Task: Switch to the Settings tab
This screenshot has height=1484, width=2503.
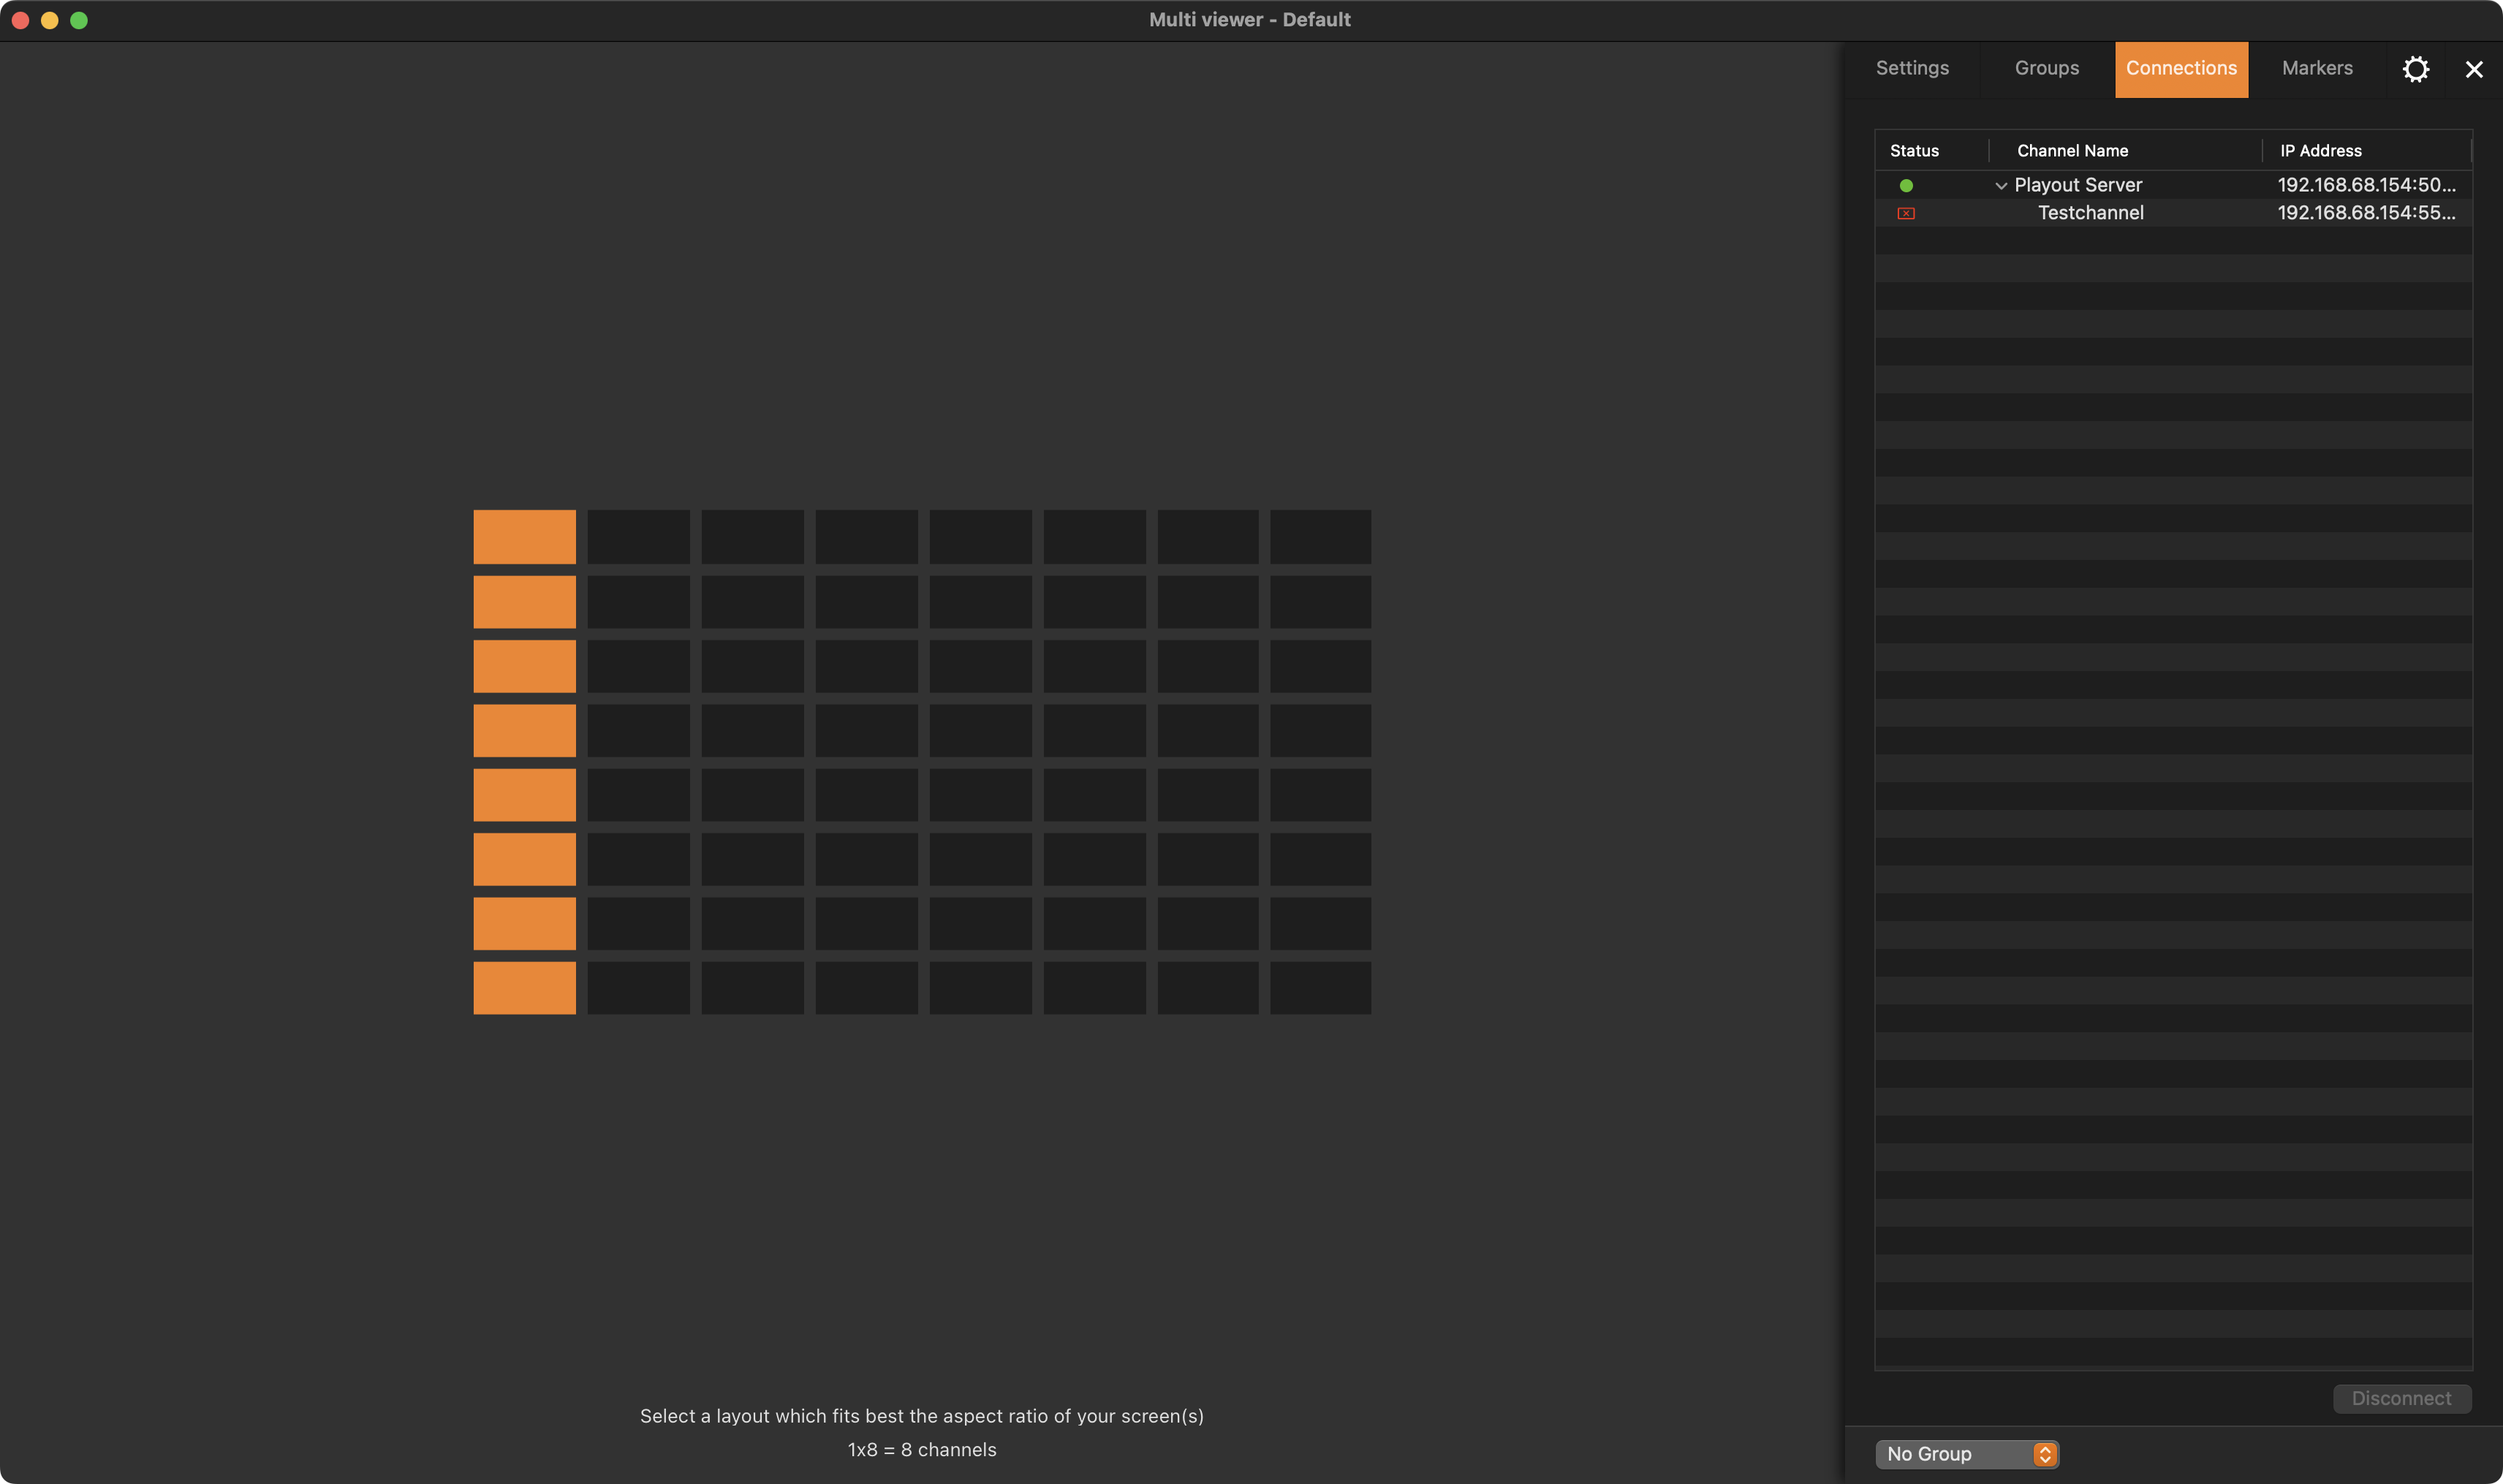Action: (x=1911, y=68)
